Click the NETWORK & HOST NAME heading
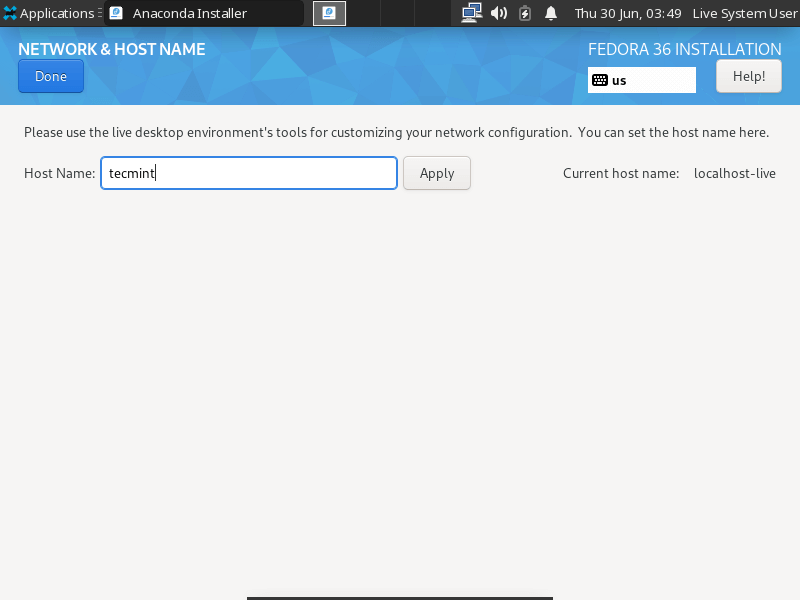 coord(112,49)
